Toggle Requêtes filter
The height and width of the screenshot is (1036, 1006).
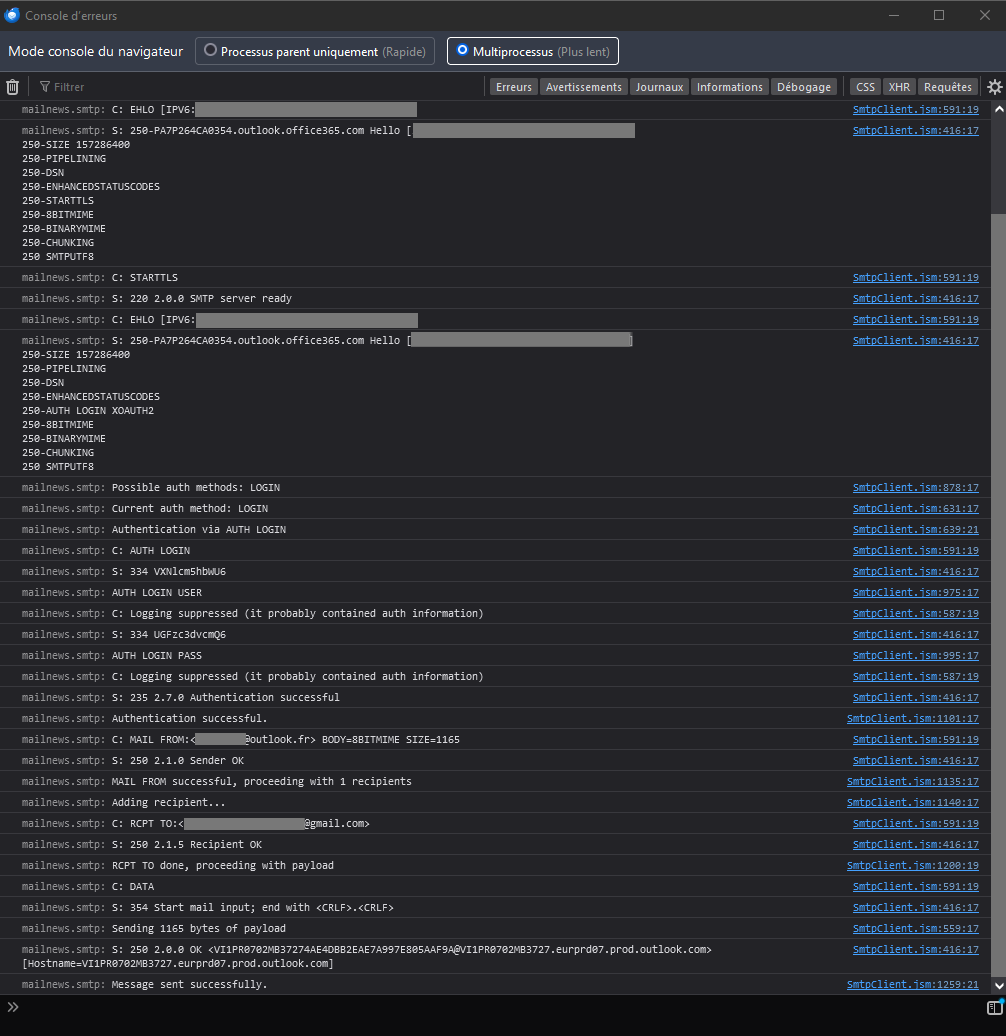click(947, 87)
